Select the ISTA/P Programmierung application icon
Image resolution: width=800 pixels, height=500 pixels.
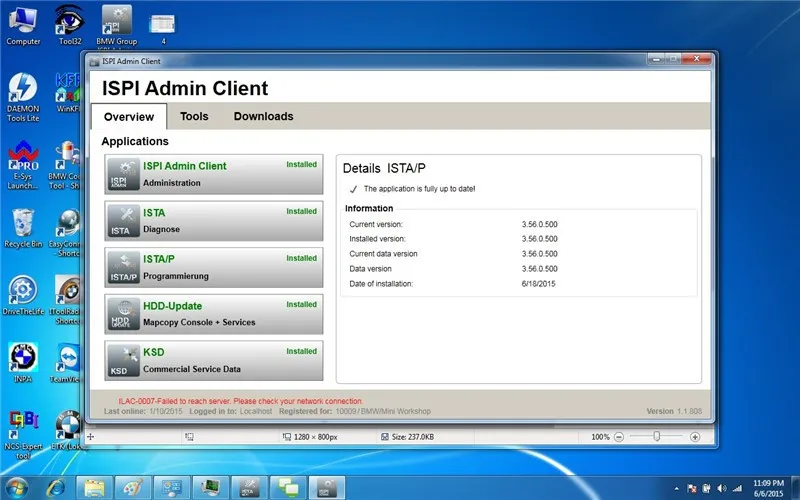point(123,267)
